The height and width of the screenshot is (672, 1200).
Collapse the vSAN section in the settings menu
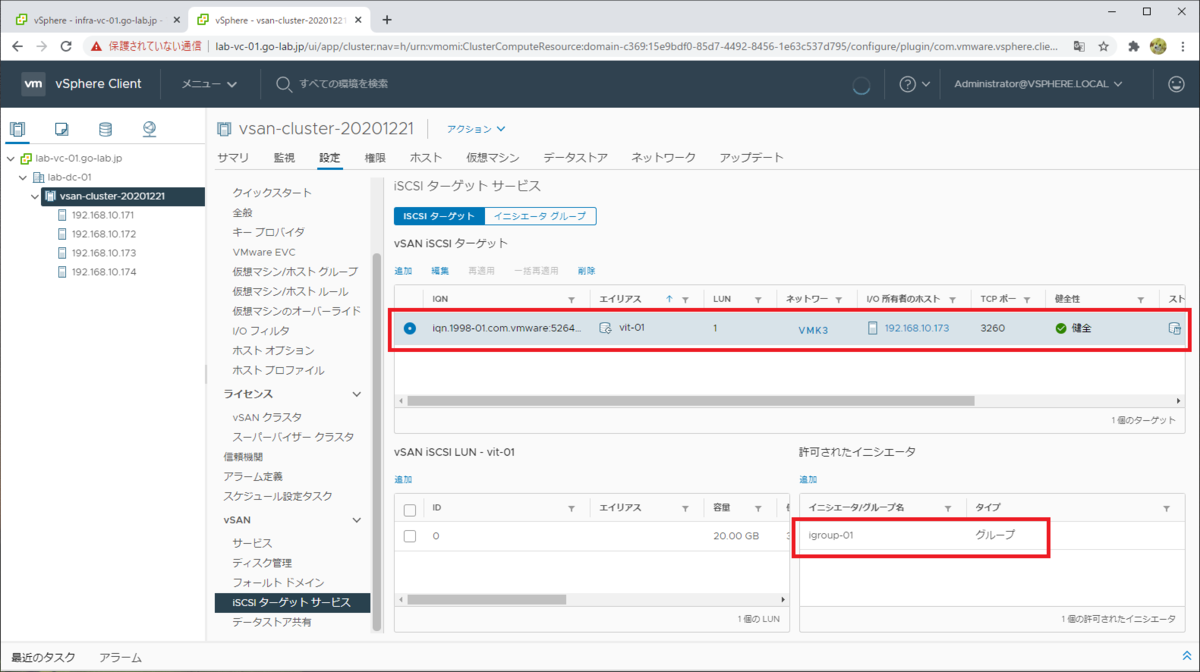[x=356, y=520]
